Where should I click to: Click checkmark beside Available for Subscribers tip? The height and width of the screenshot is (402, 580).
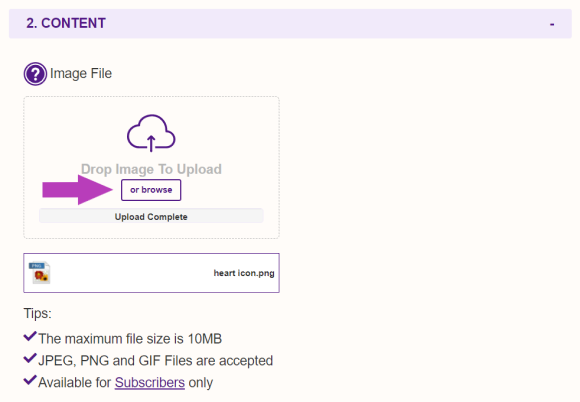click(x=30, y=380)
